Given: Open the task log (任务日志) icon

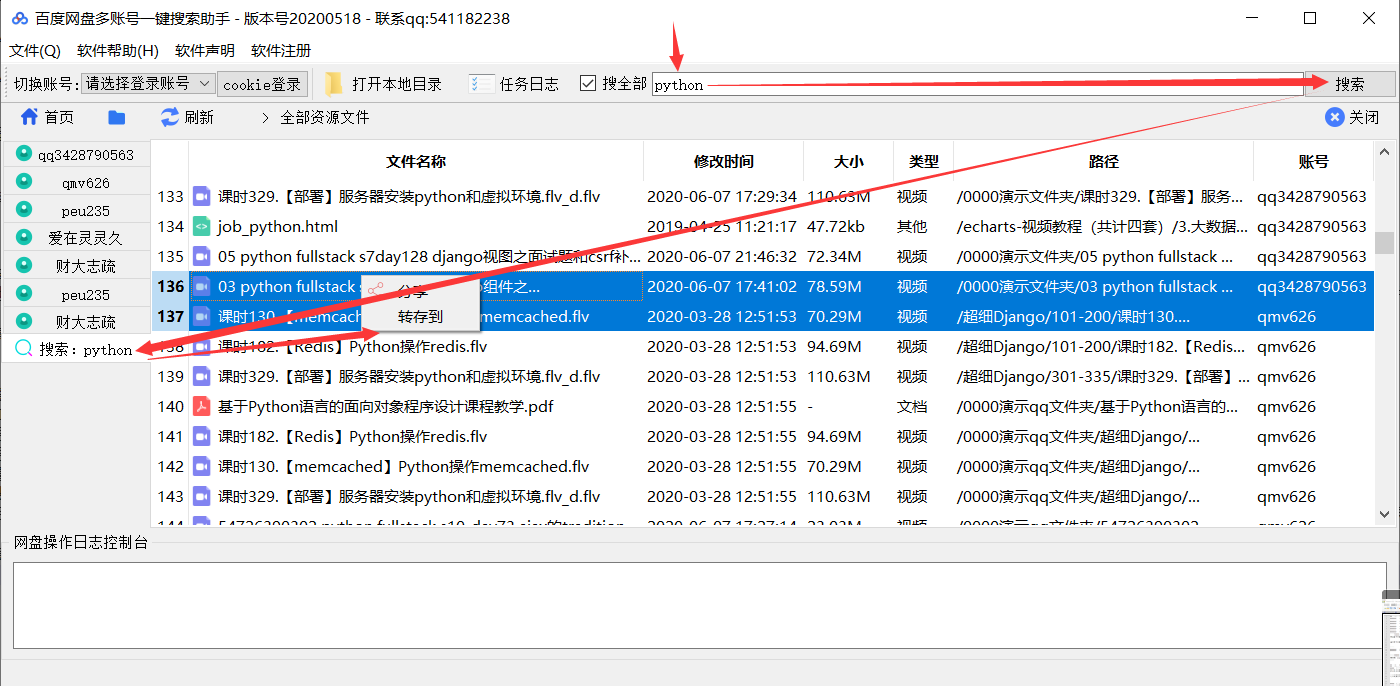Looking at the screenshot, I should 482,84.
